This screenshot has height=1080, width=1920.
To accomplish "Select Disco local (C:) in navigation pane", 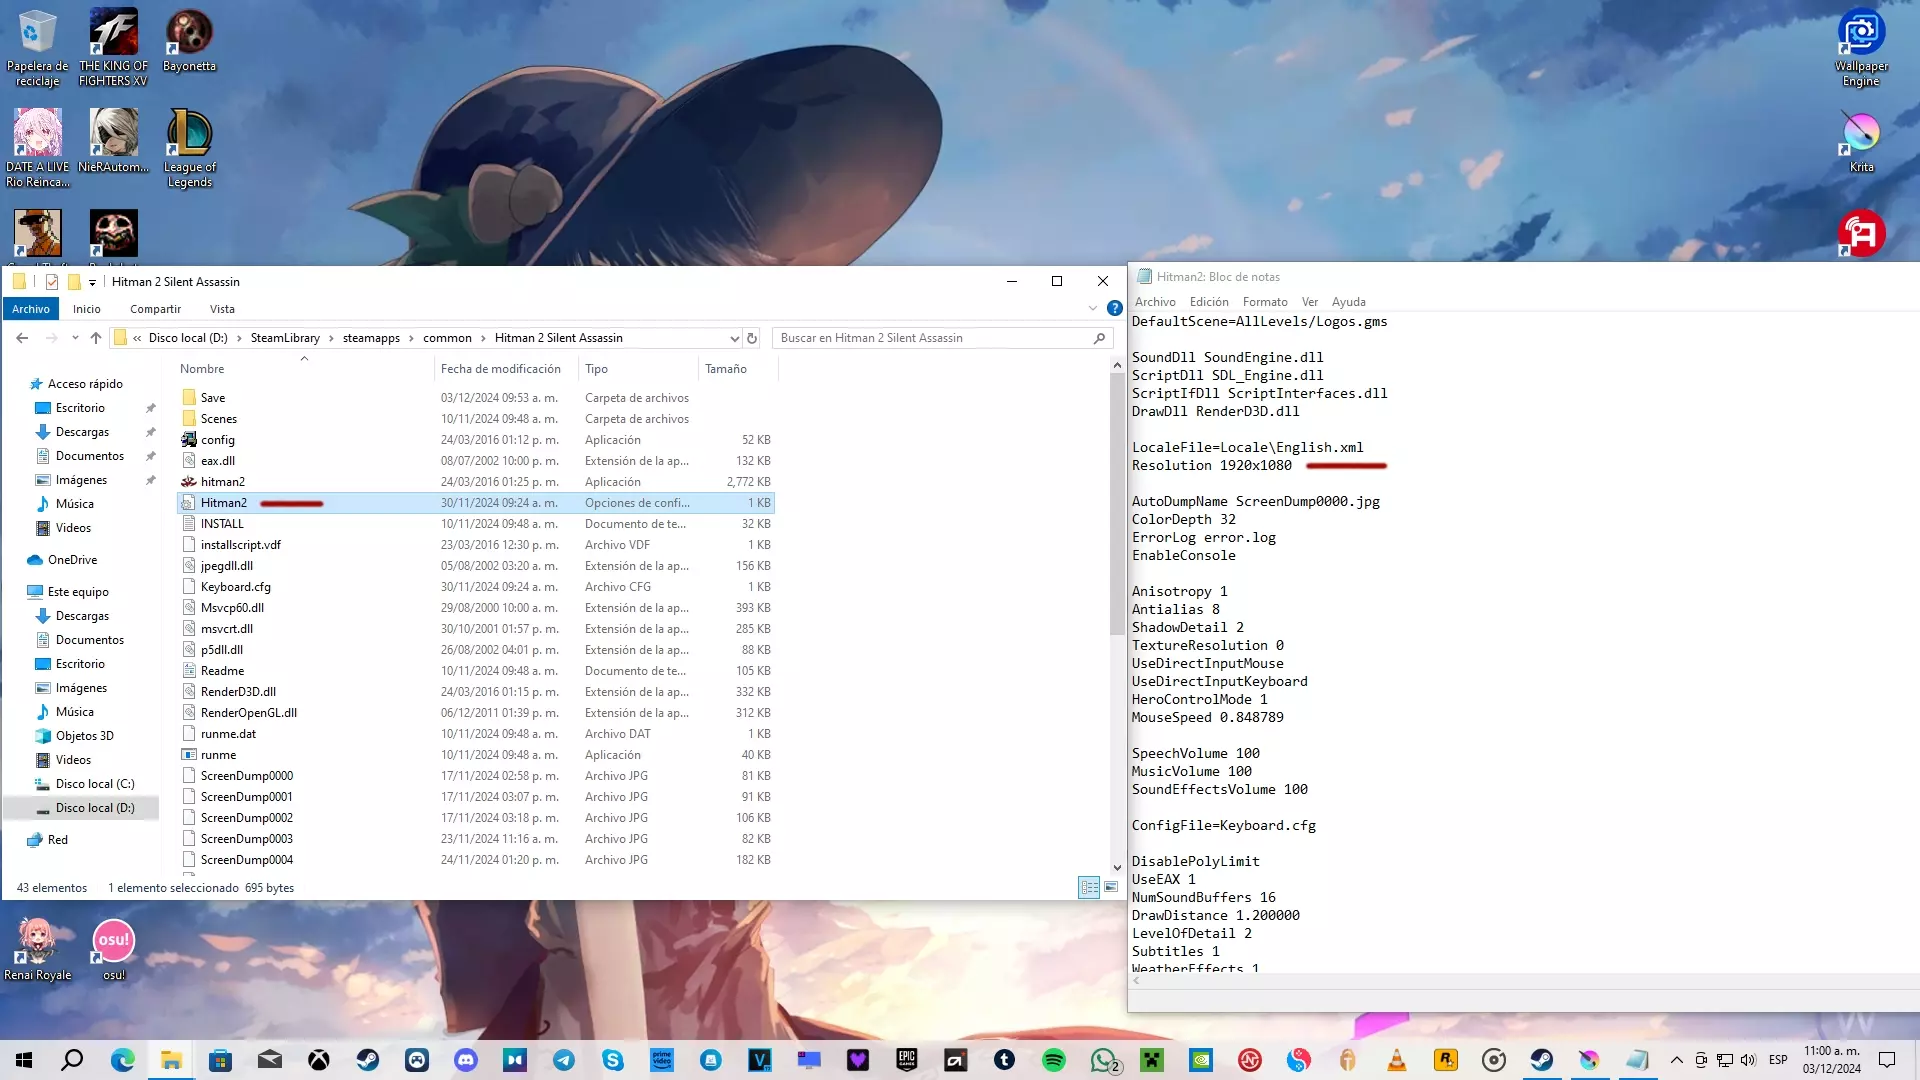I will tap(95, 783).
